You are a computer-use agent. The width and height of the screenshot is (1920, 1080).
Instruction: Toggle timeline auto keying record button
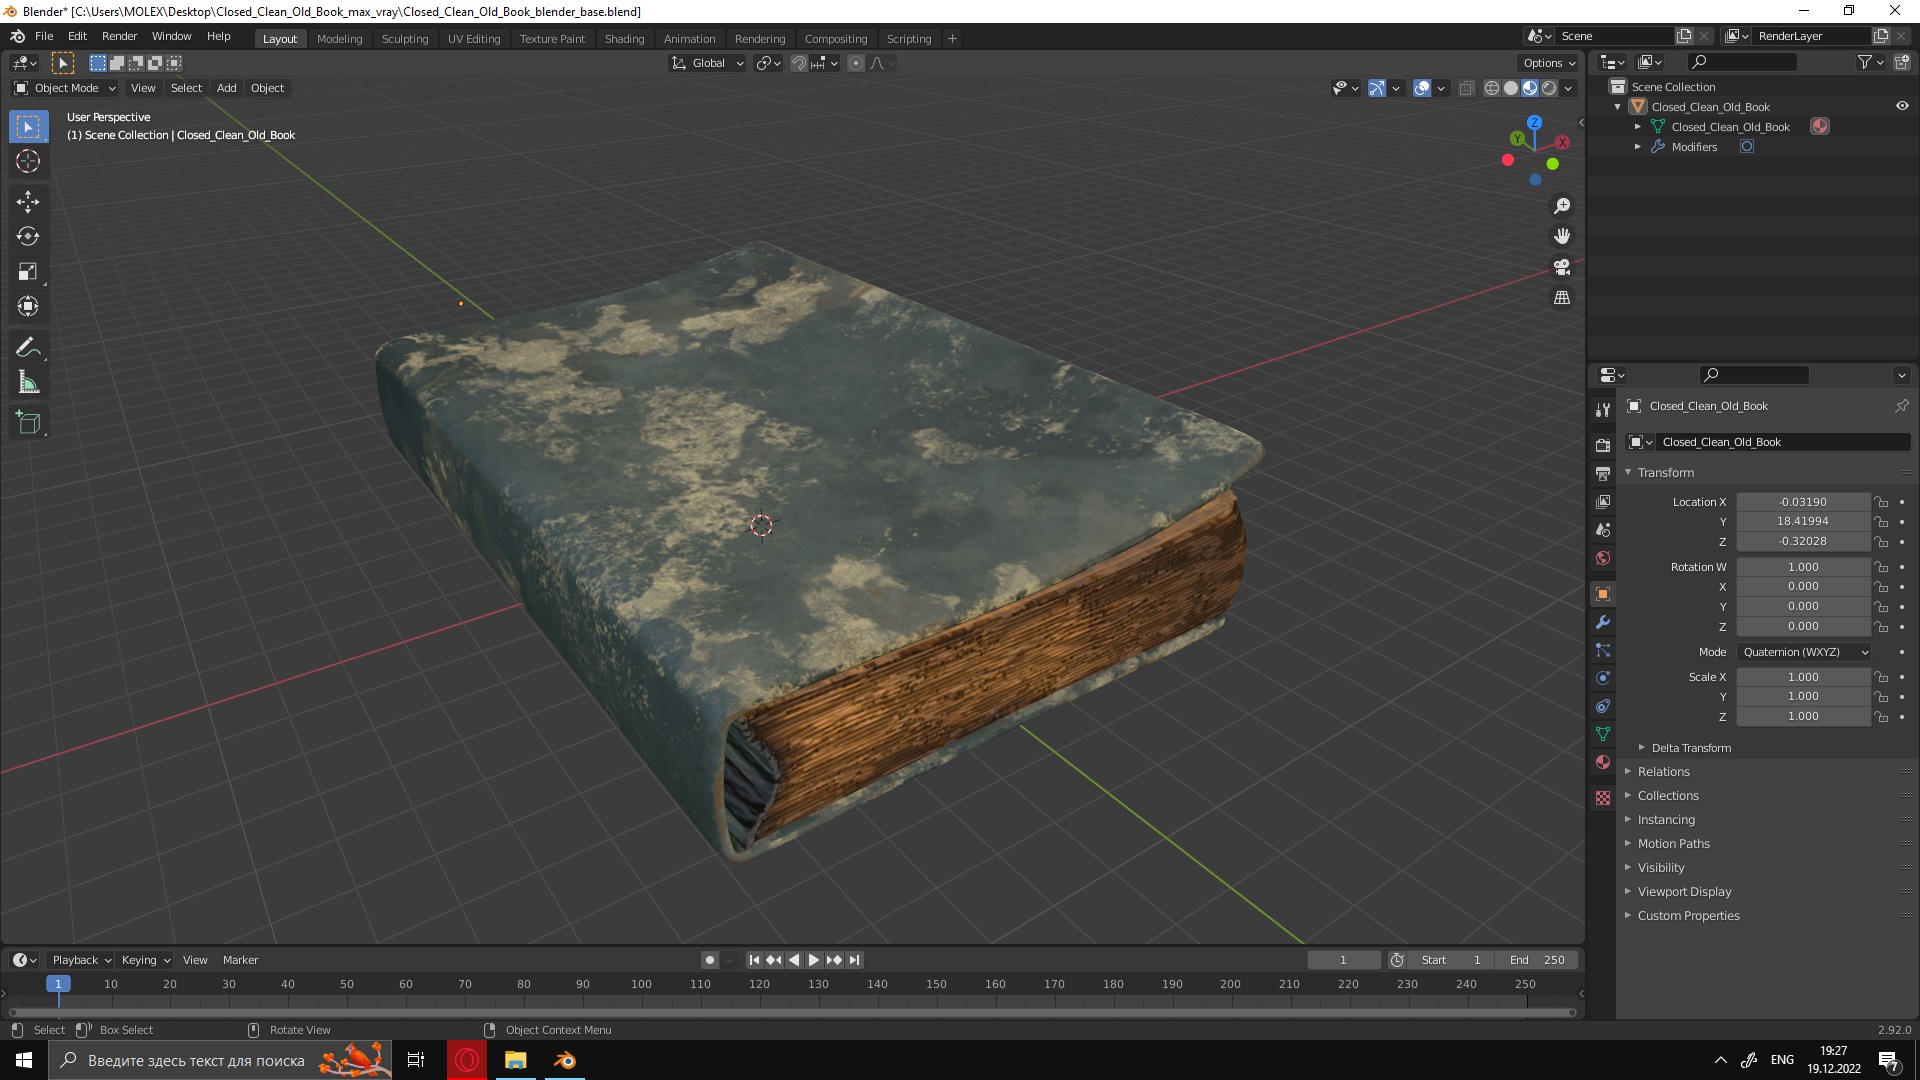click(x=710, y=960)
